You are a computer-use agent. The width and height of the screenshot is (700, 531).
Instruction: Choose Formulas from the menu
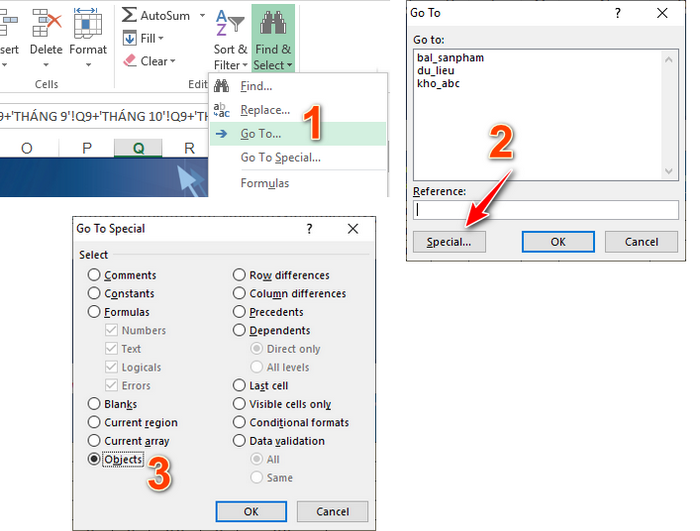pyautogui.click(x=298, y=183)
